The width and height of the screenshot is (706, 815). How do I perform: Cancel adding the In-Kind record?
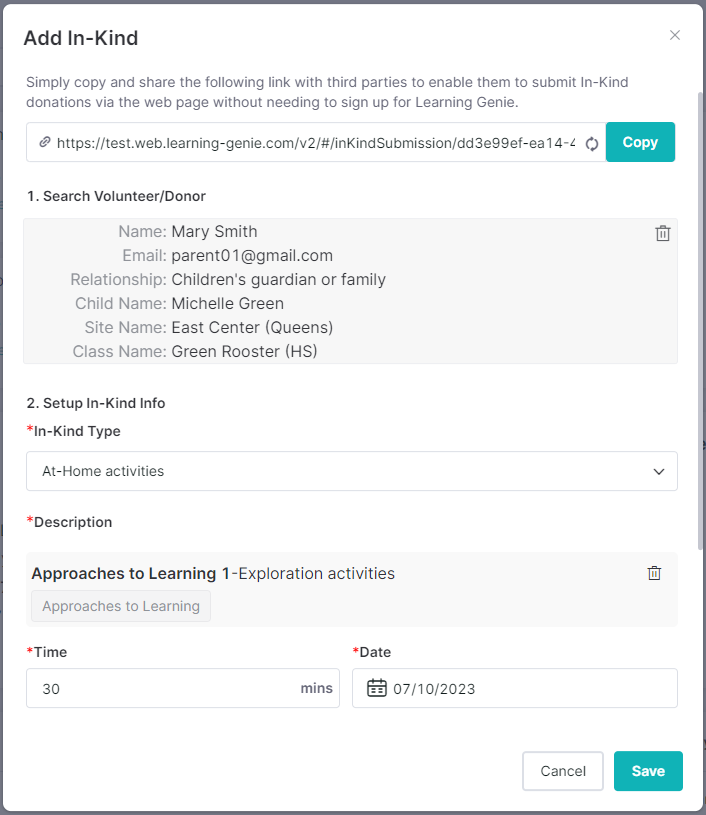click(563, 771)
